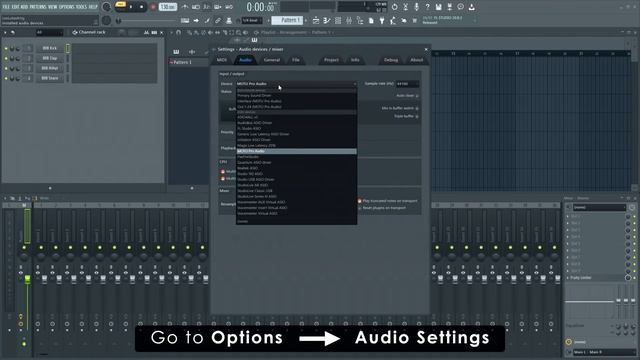This screenshot has width=640, height=360.
Task: Open the Piano roll view icon
Action: coord(327,20)
